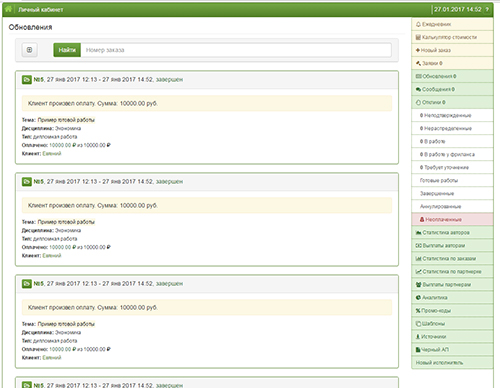
Task: Expand search filters with the plus button
Action: 29,50
